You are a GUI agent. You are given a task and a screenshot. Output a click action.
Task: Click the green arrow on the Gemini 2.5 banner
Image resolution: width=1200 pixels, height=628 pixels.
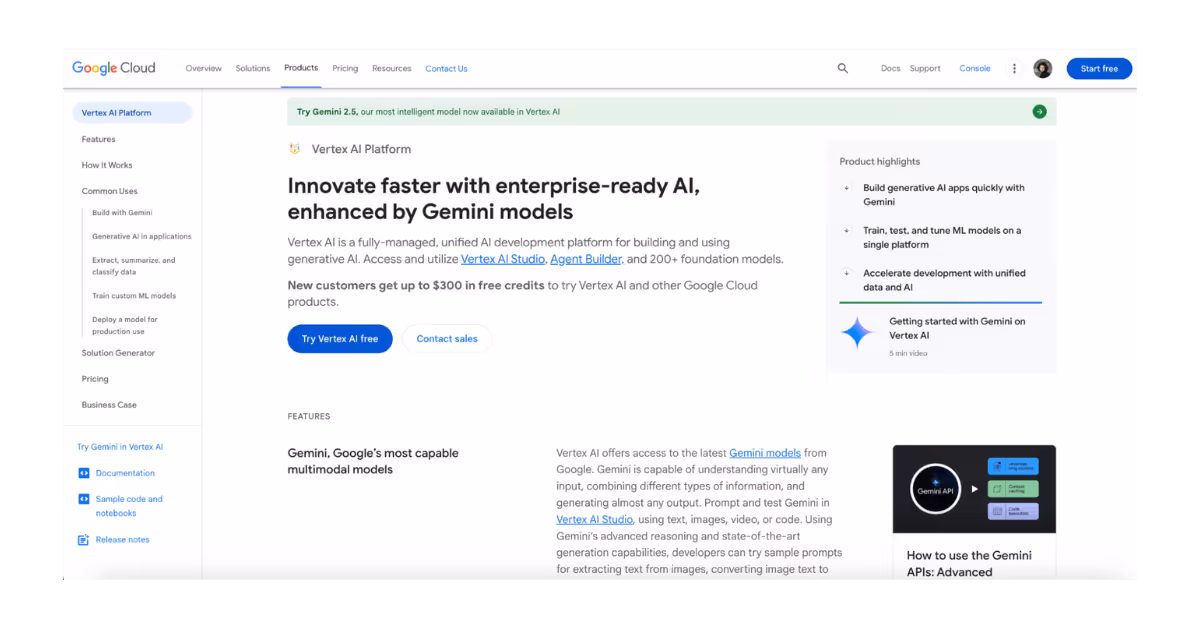pyautogui.click(x=1038, y=112)
